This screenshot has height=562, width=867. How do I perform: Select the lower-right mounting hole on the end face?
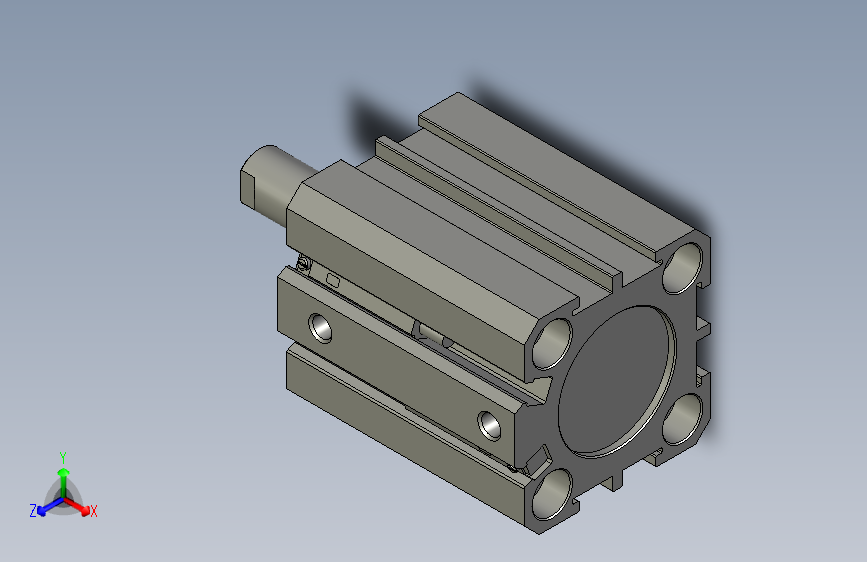[682, 419]
